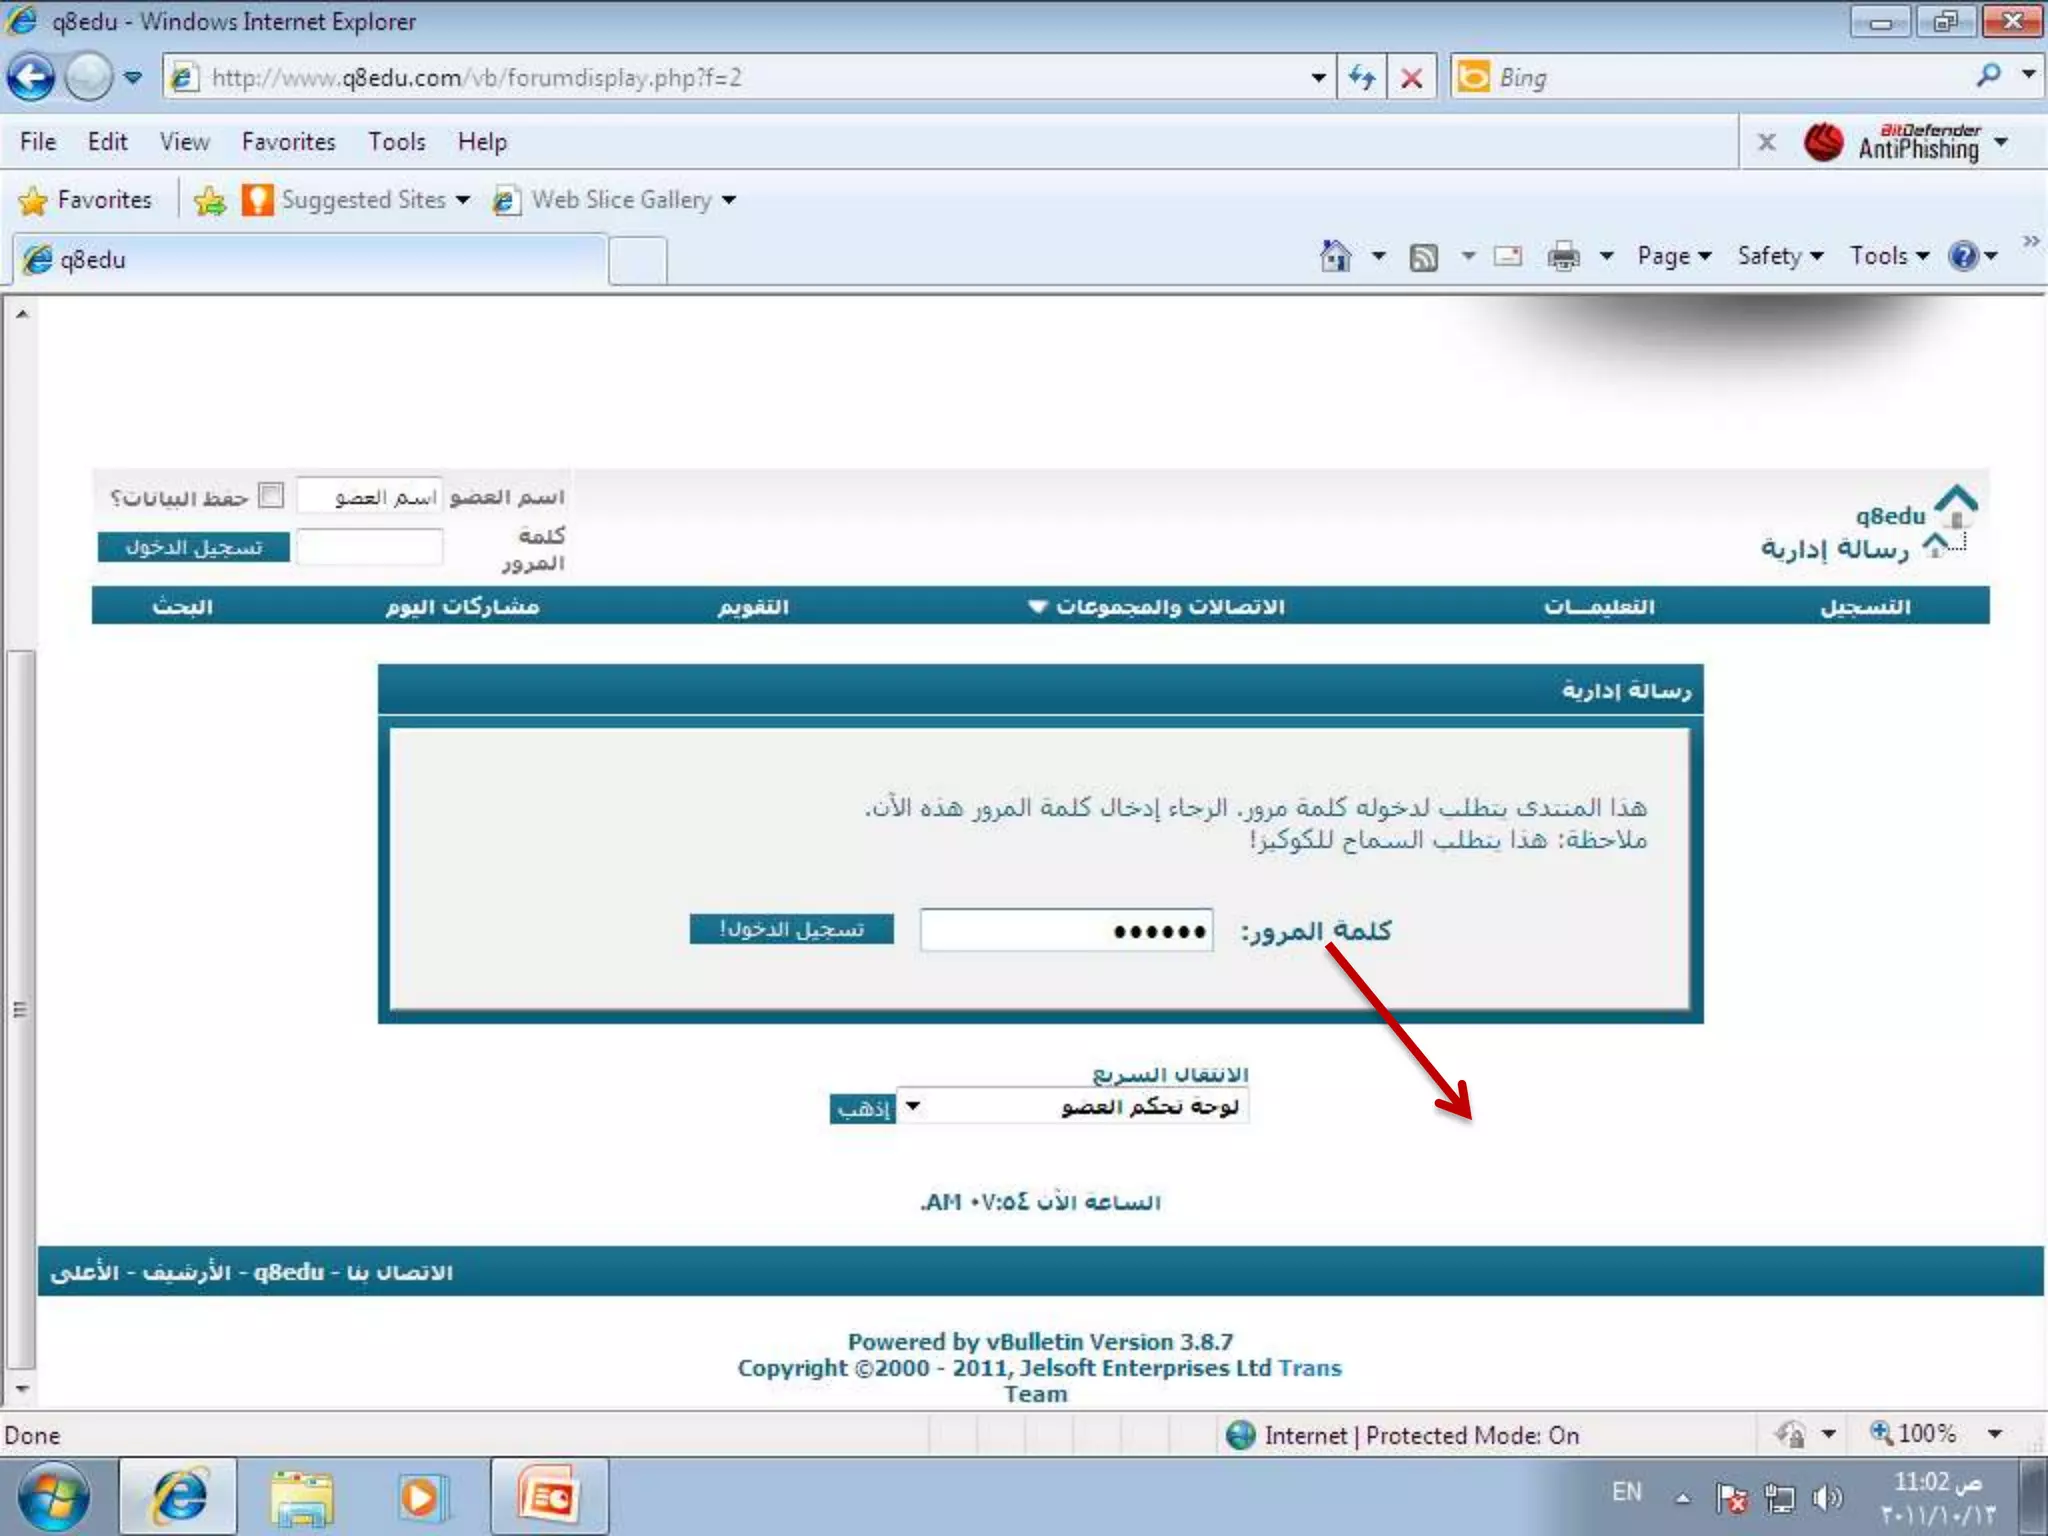
Task: Click the Read mail icon
Action: click(1507, 256)
